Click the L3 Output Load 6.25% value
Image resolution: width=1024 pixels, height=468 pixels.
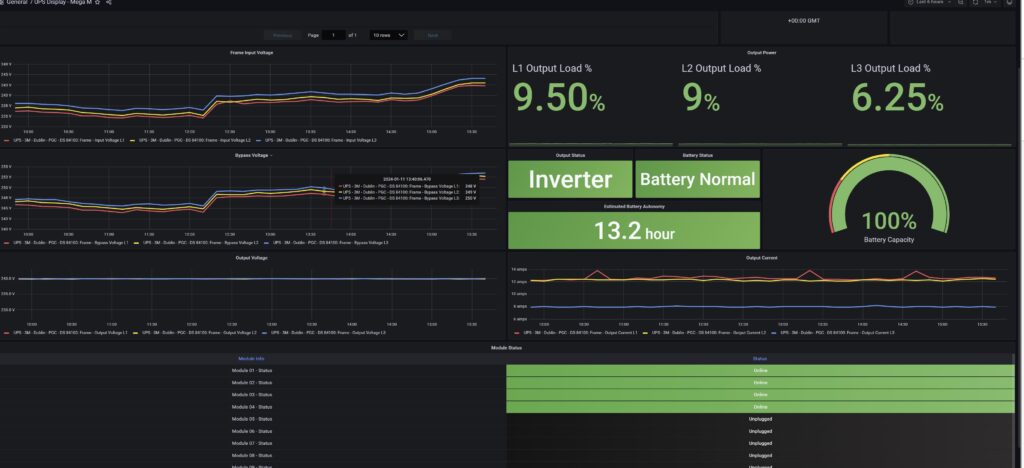pos(897,97)
